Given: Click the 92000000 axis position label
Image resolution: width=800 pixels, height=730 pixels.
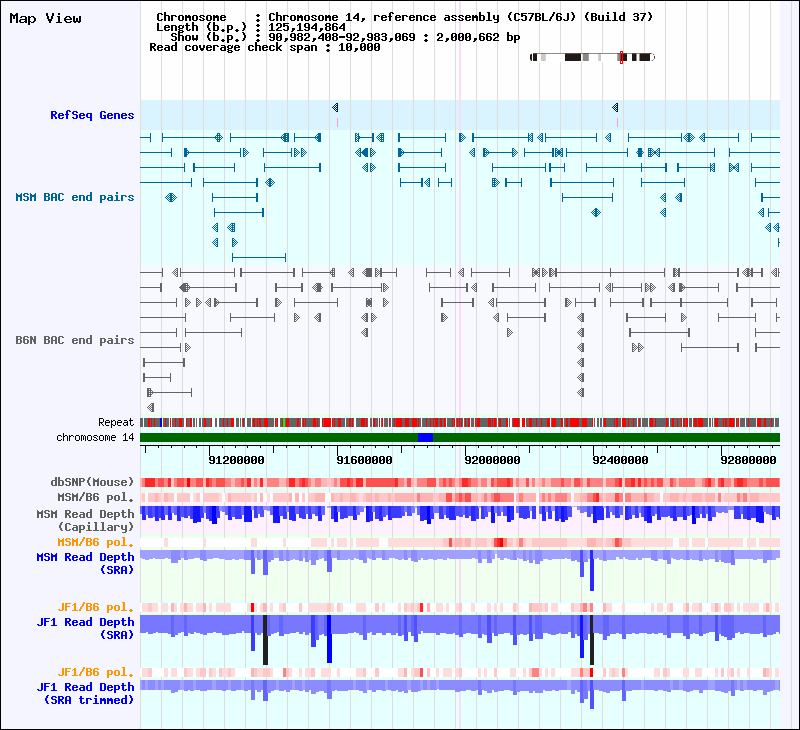Looking at the screenshot, I should 492,460.
